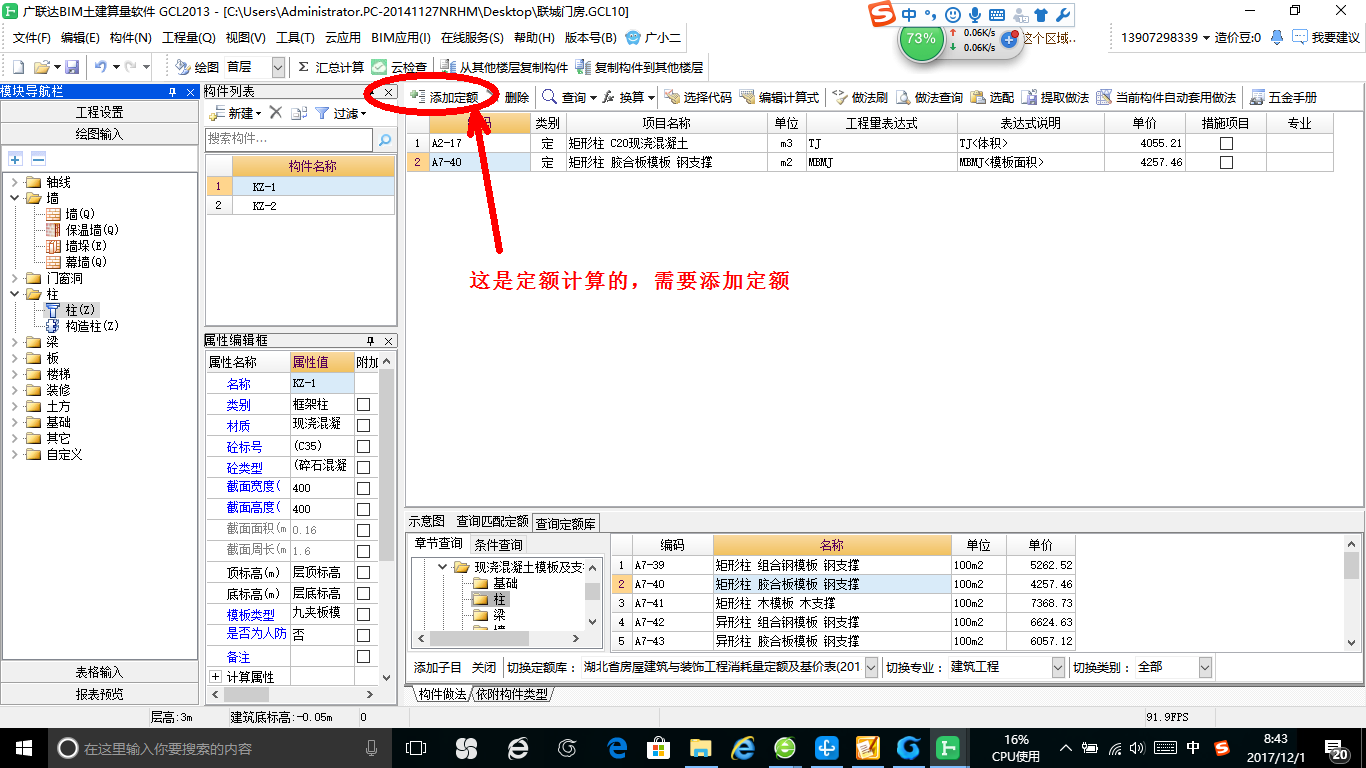Expand the 轴线 tree node
1366x768 pixels.
click(14, 182)
